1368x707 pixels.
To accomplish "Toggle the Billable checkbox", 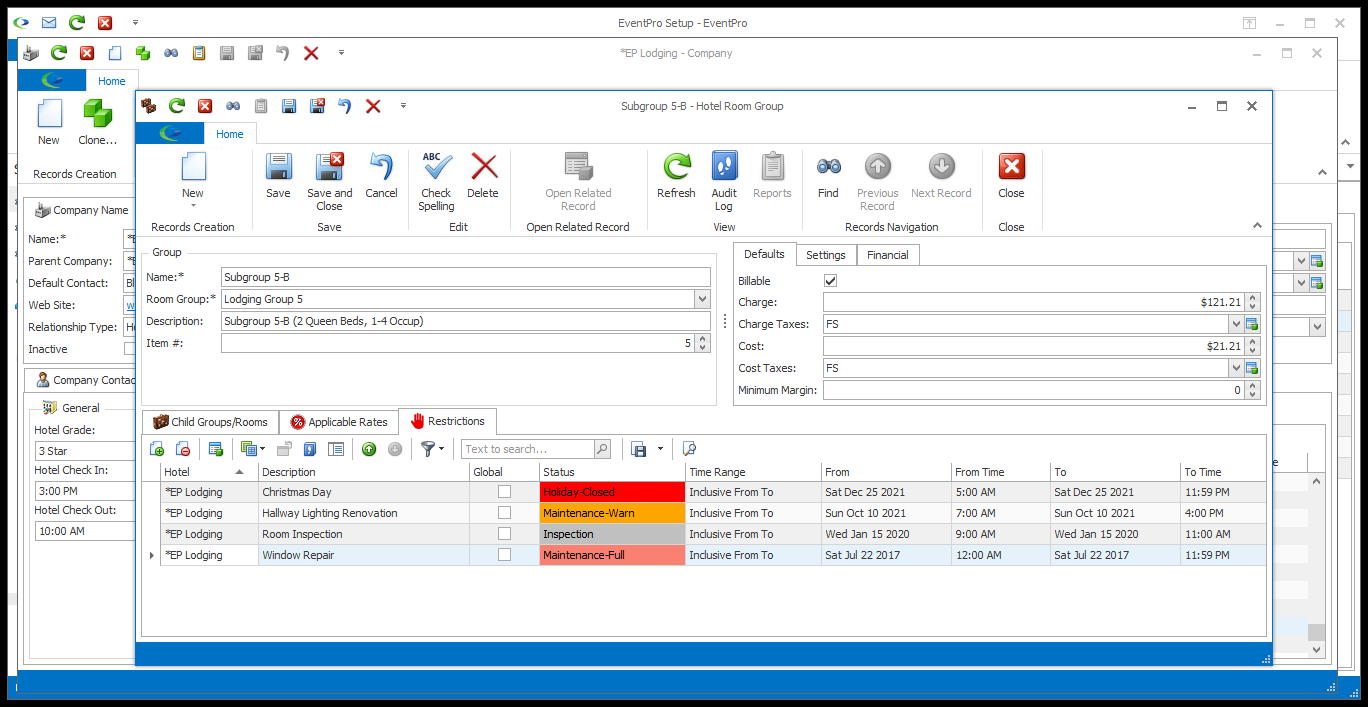I will point(830,281).
